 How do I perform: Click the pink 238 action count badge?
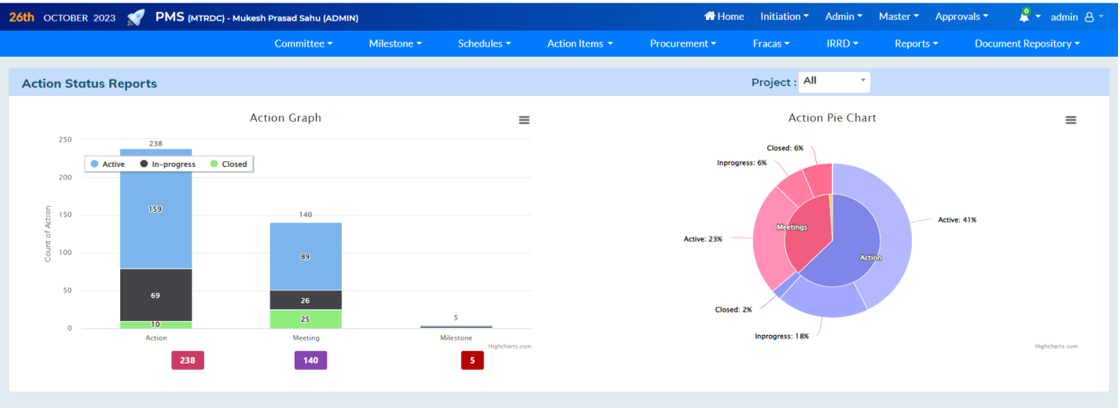click(x=188, y=360)
